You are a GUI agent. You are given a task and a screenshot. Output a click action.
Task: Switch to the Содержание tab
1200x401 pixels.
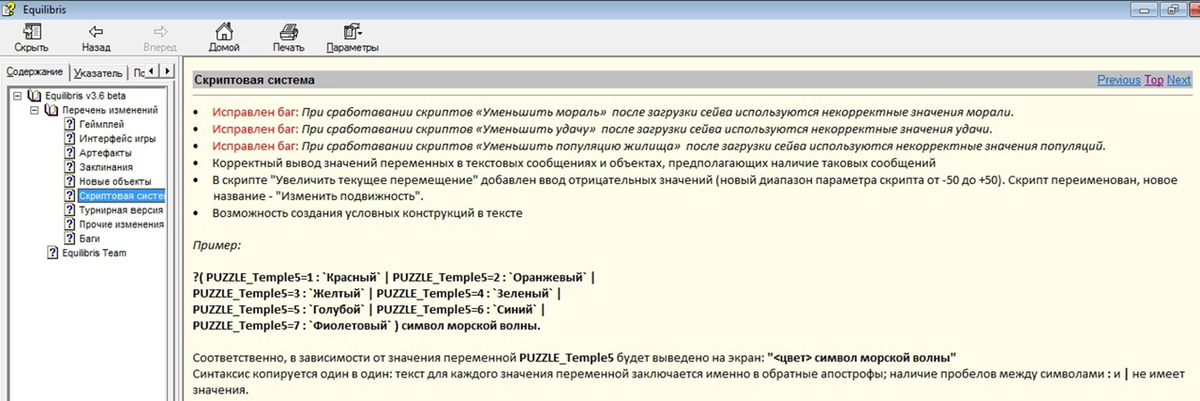pyautogui.click(x=35, y=73)
